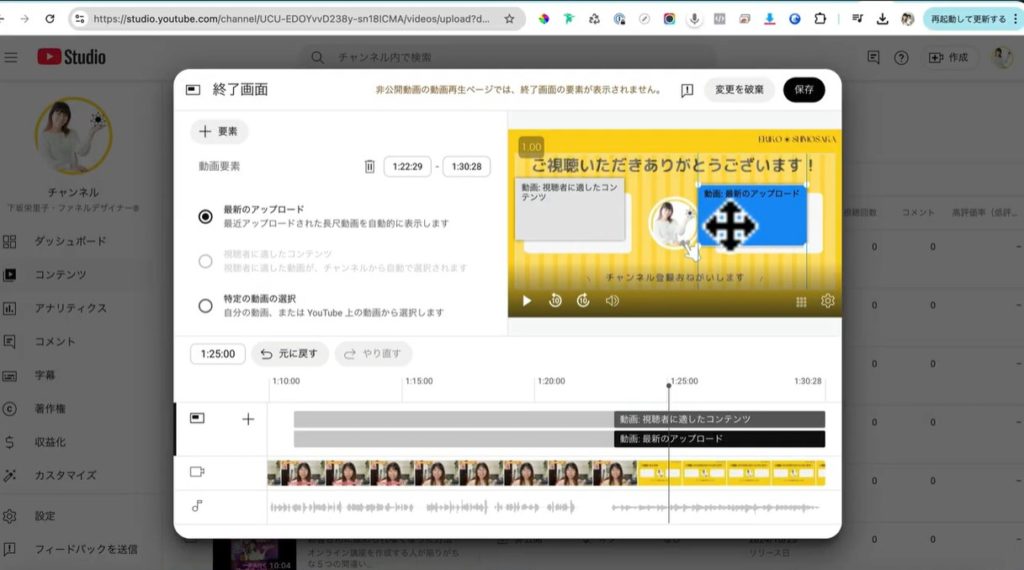Open the hamburger navigation menu
This screenshot has width=1024, height=570.
(x=11, y=57)
